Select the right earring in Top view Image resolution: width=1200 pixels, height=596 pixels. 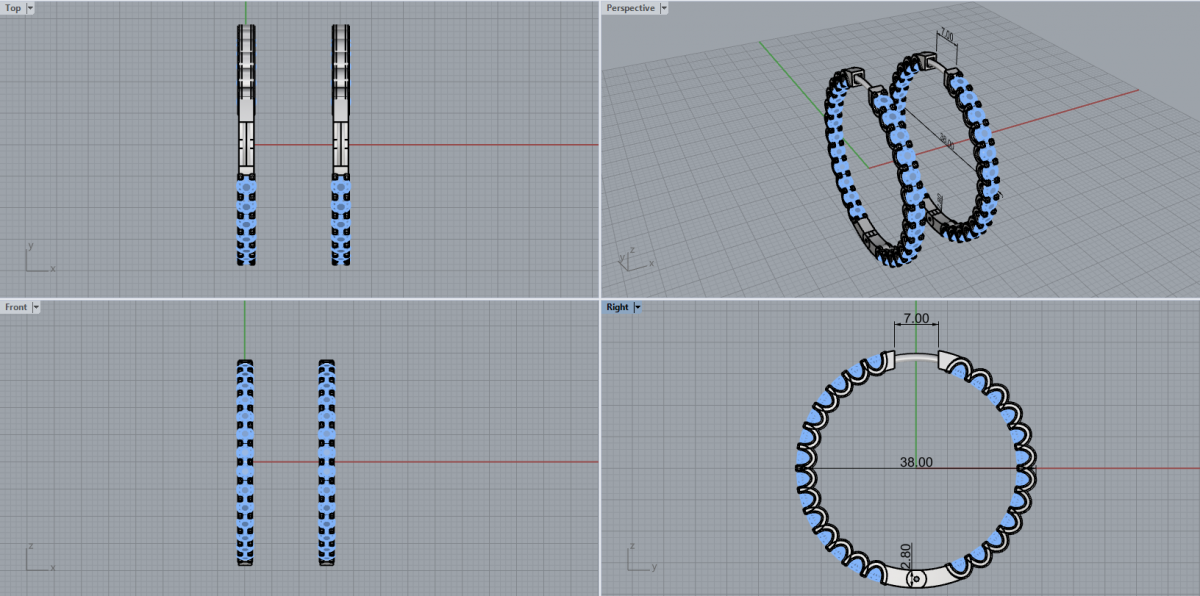(342, 145)
